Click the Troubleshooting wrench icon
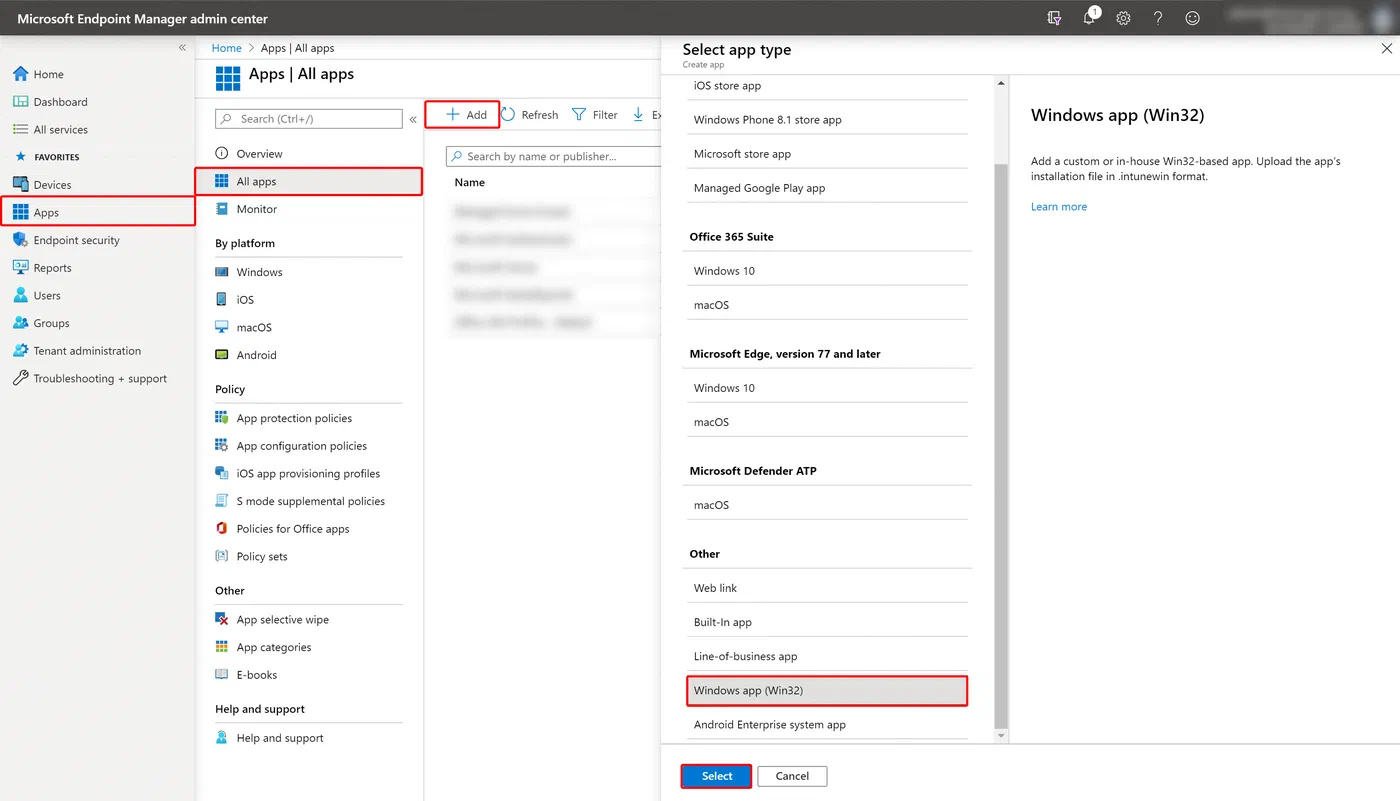Viewport: 1400px width, 801px height. point(20,378)
